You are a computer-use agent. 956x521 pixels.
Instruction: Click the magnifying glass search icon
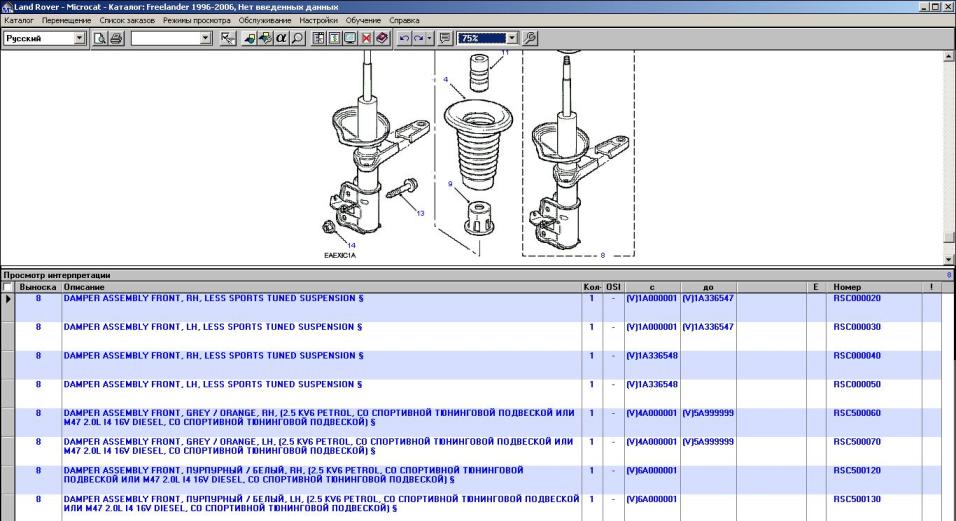297,38
